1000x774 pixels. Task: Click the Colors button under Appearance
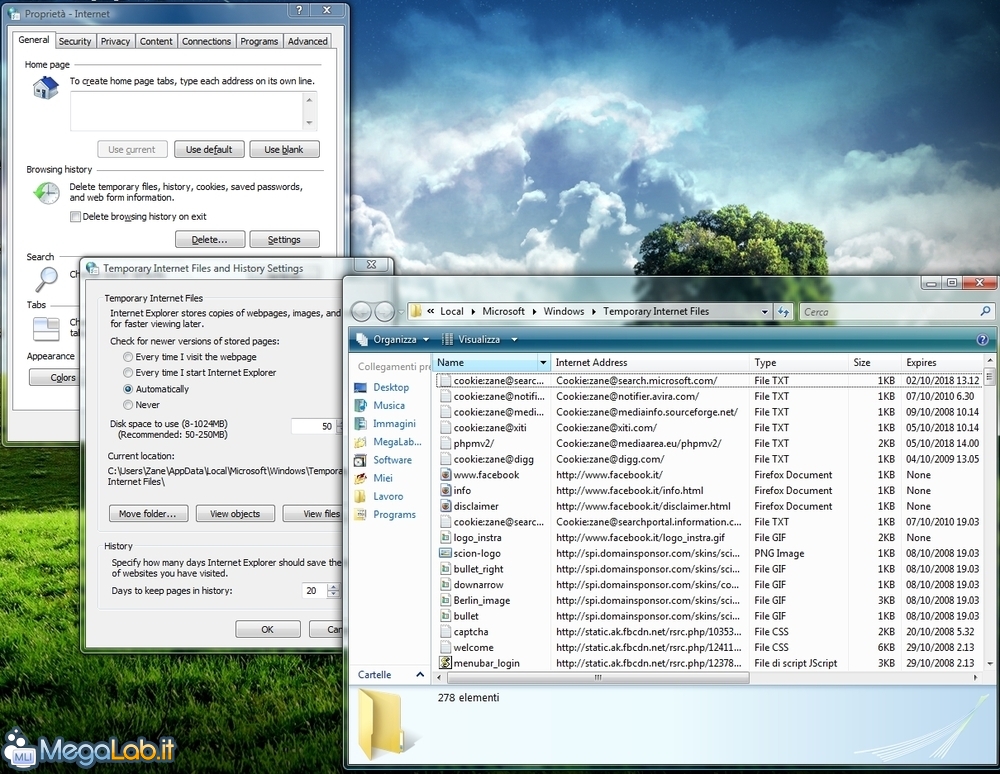(54, 377)
